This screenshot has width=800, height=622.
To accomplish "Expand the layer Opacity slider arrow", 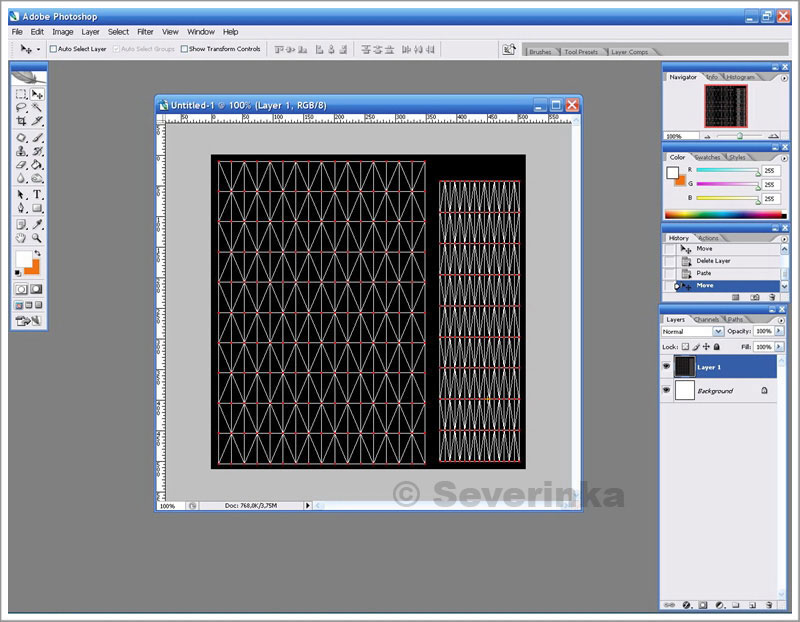I will tap(777, 331).
